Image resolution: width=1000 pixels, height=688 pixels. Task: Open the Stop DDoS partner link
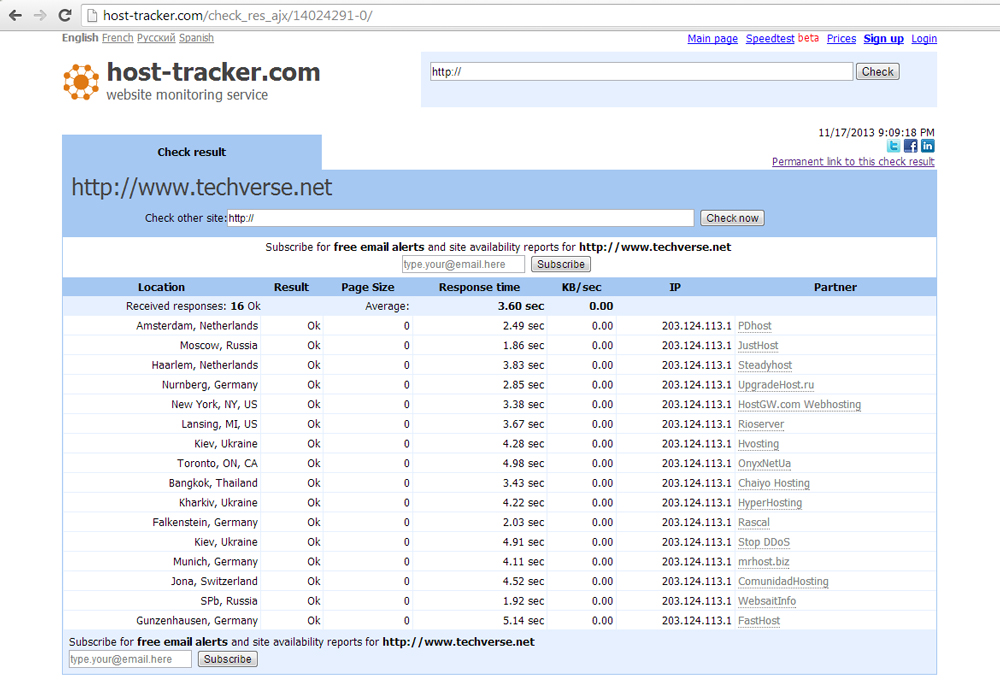point(763,542)
